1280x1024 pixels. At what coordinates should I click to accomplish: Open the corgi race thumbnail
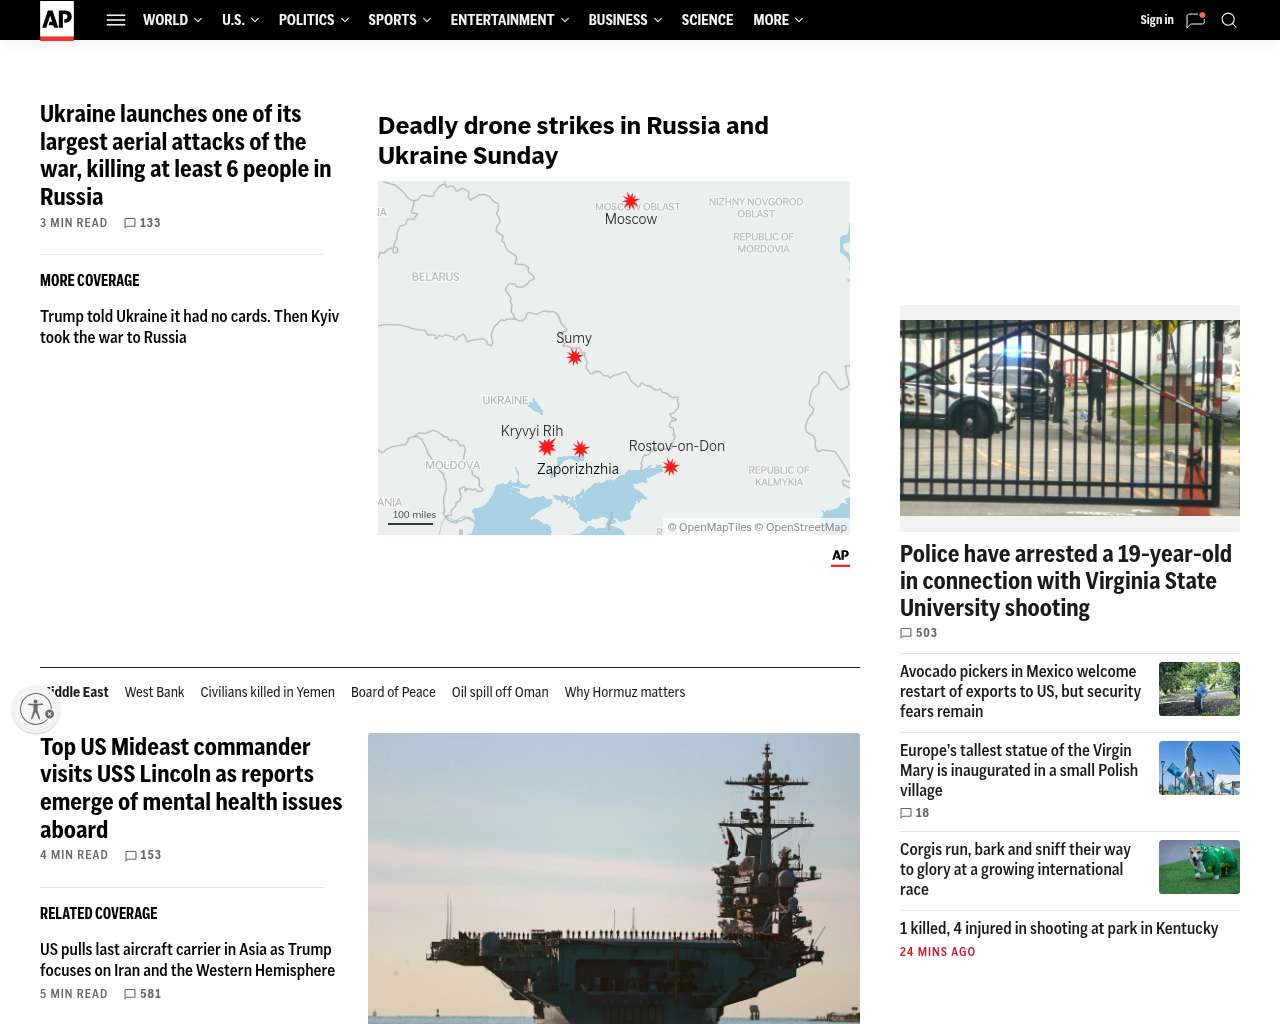coord(1199,867)
